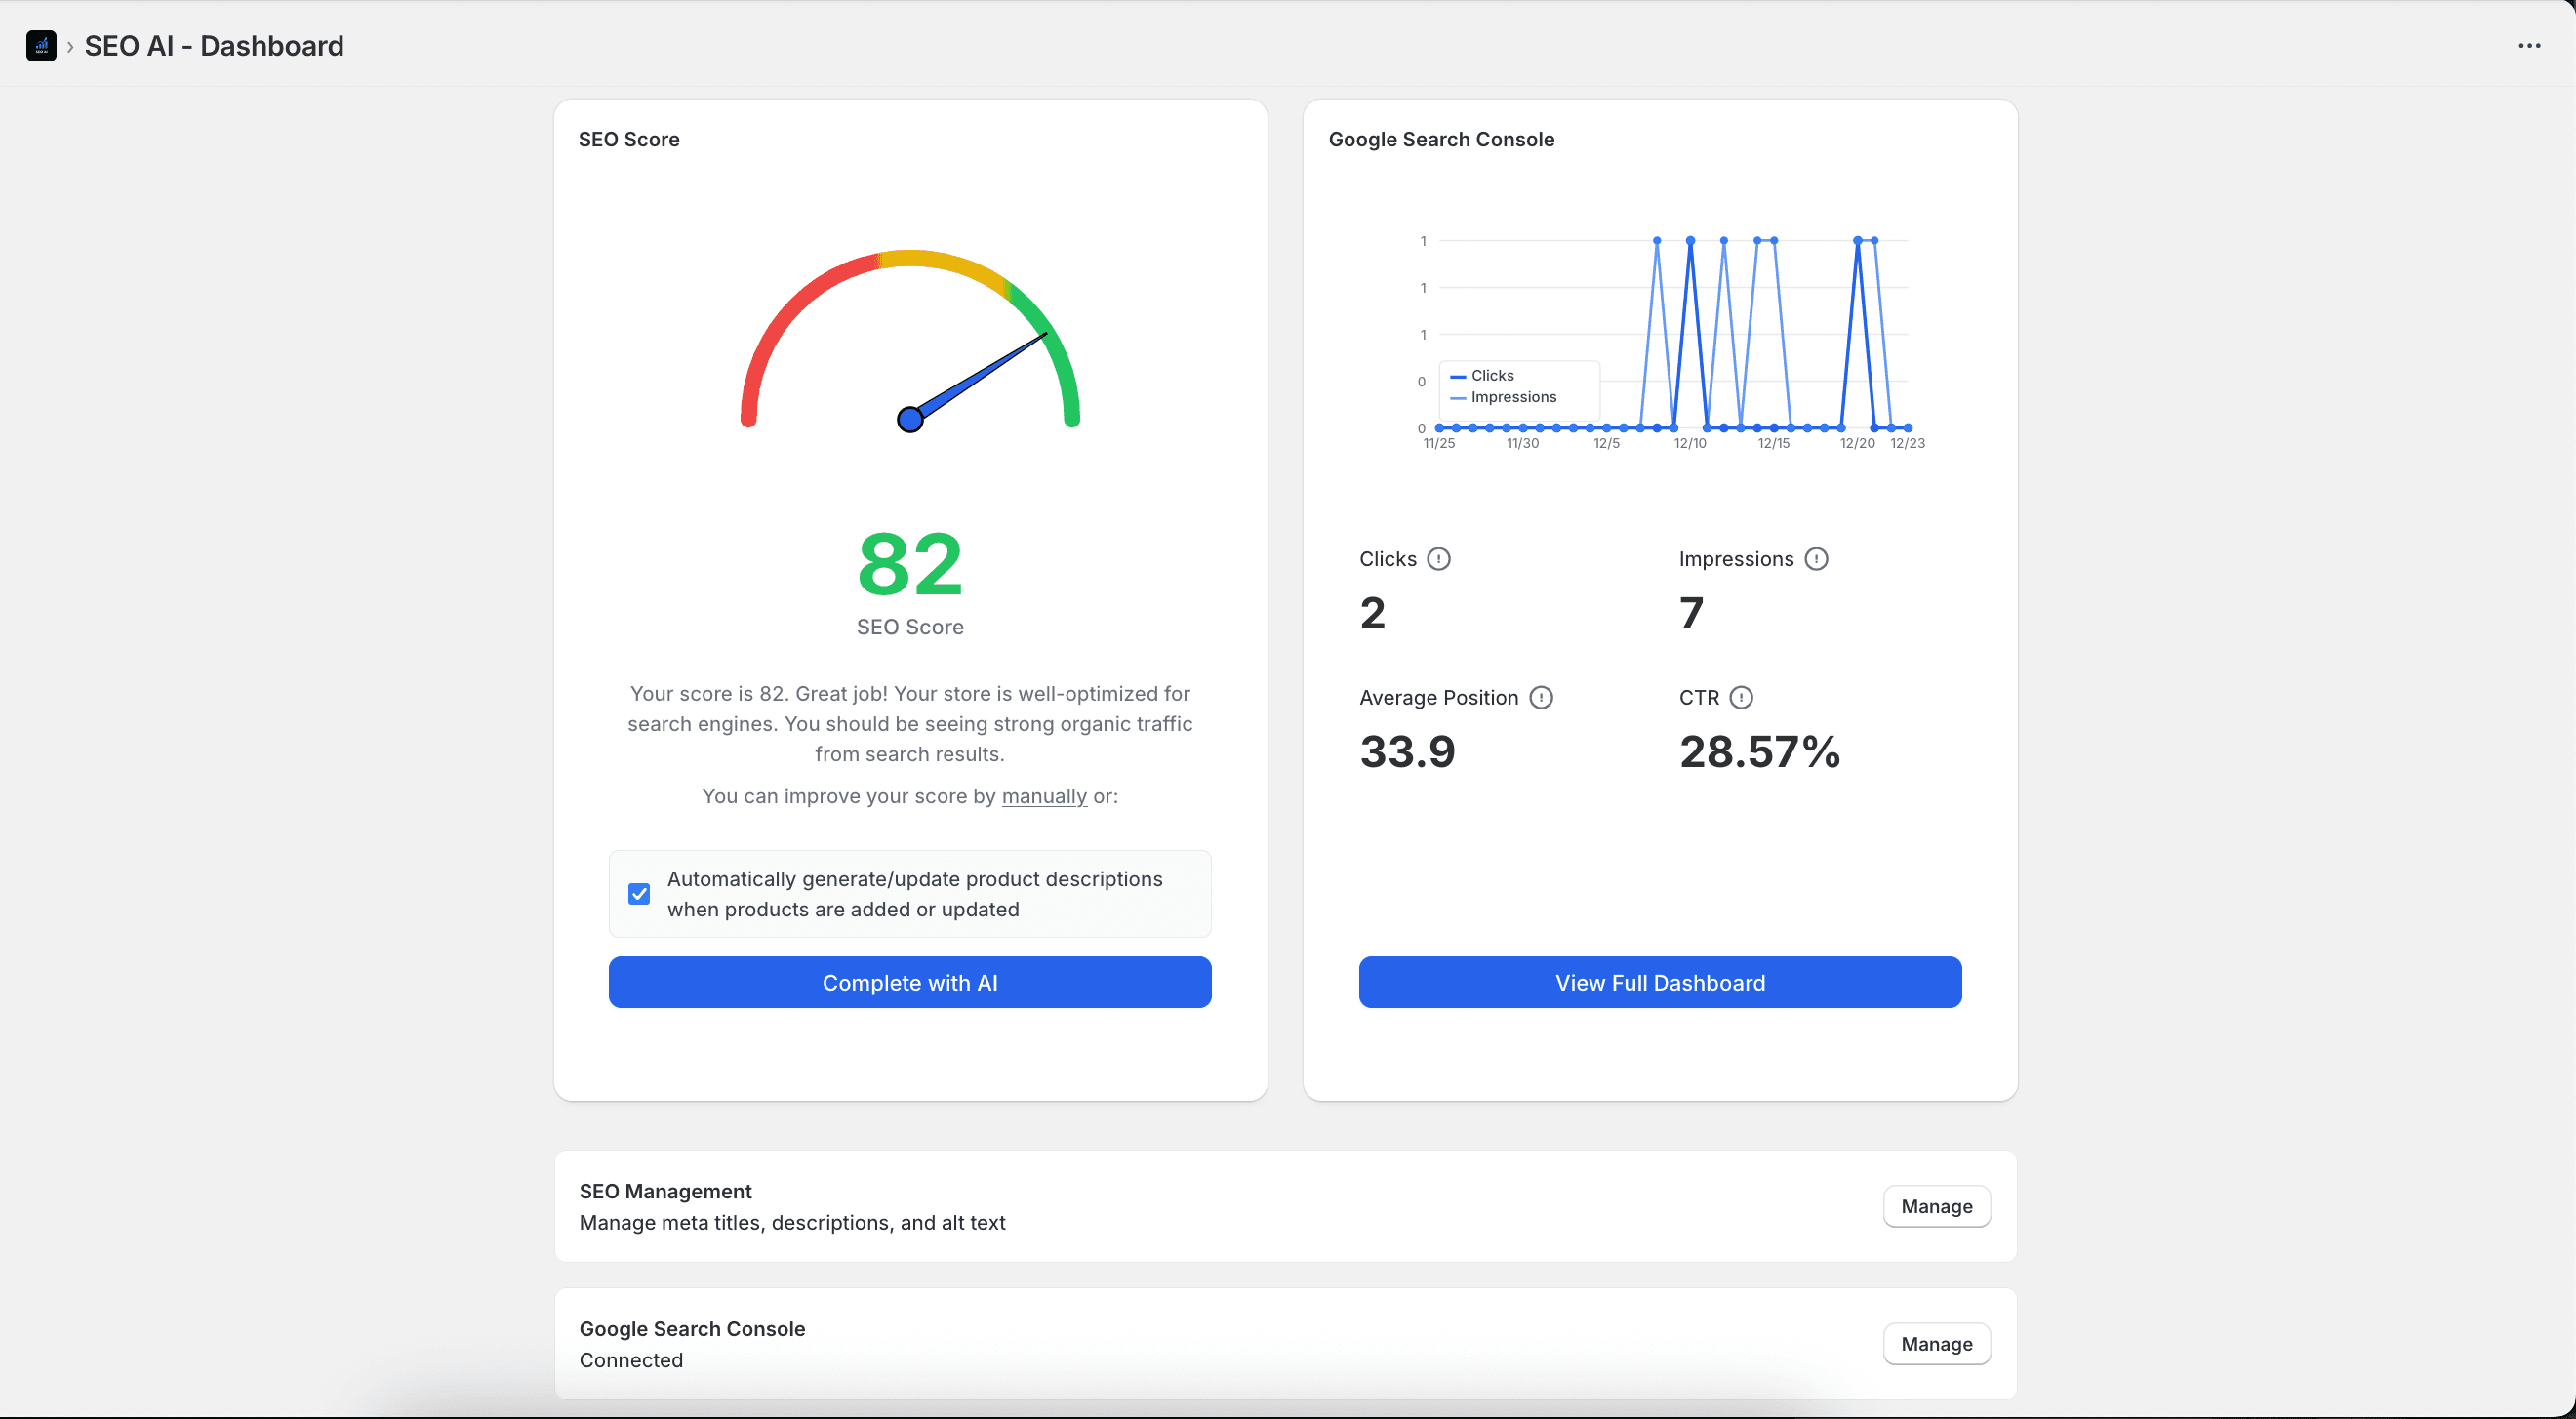Click the Complete with AI button

[909, 982]
